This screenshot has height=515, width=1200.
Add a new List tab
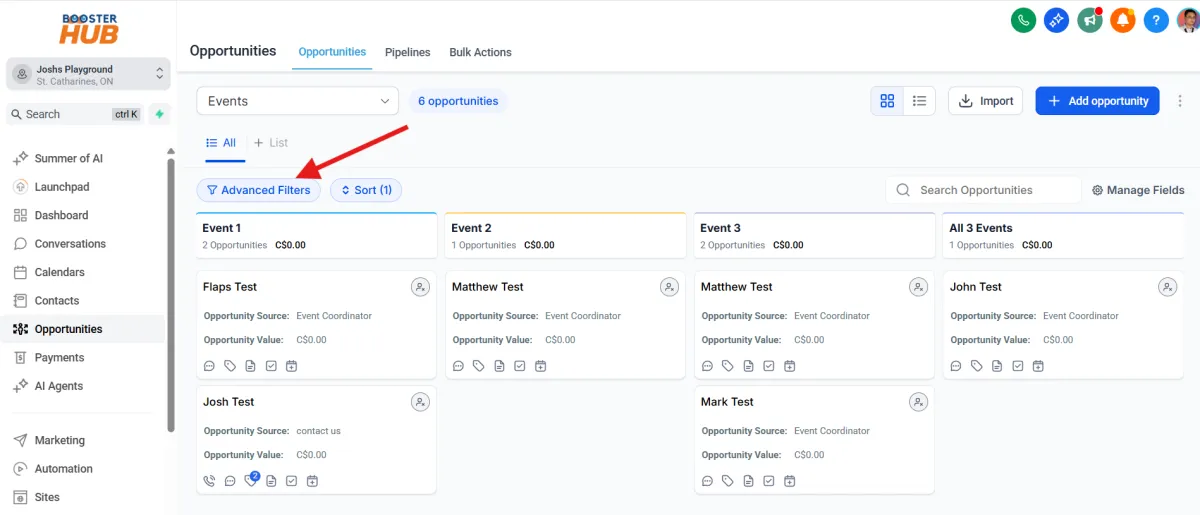click(x=271, y=143)
